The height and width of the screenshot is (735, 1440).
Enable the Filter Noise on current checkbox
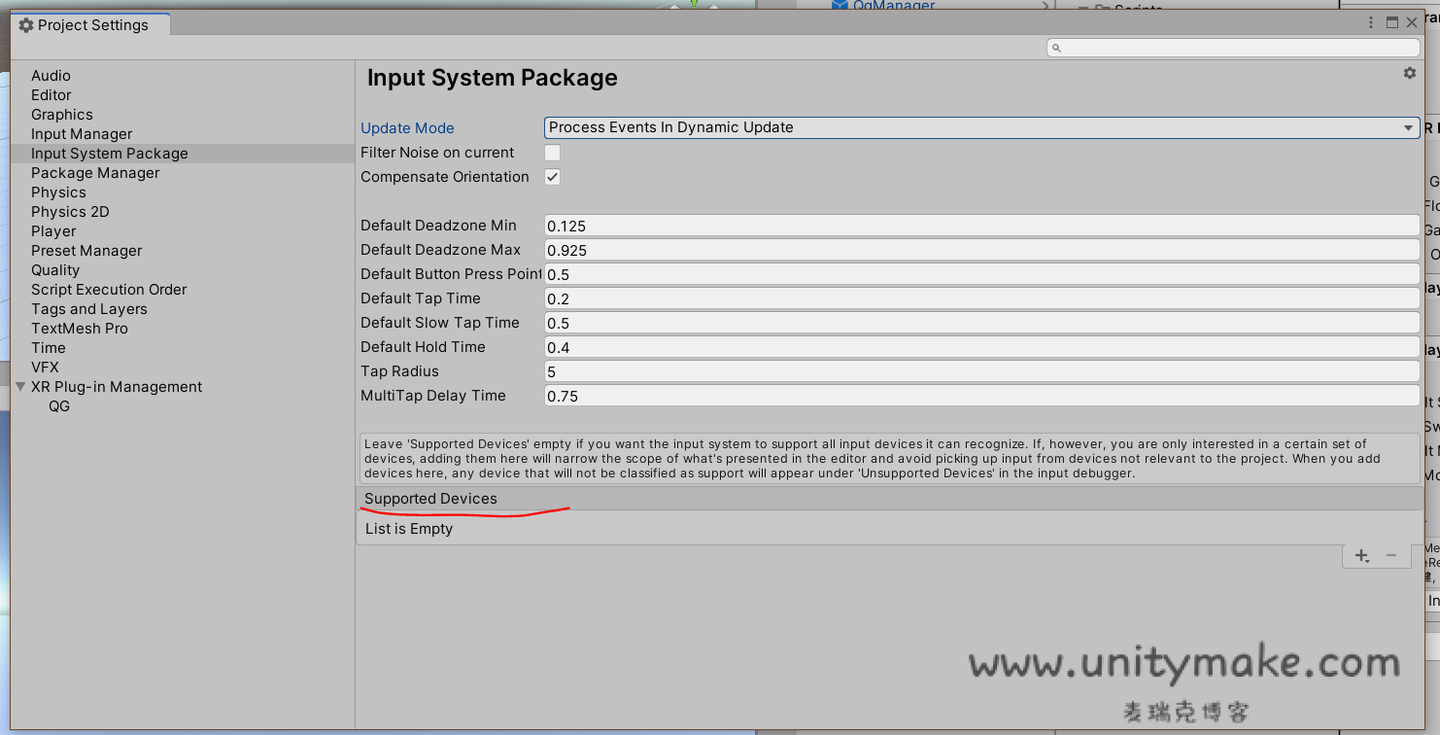[551, 152]
